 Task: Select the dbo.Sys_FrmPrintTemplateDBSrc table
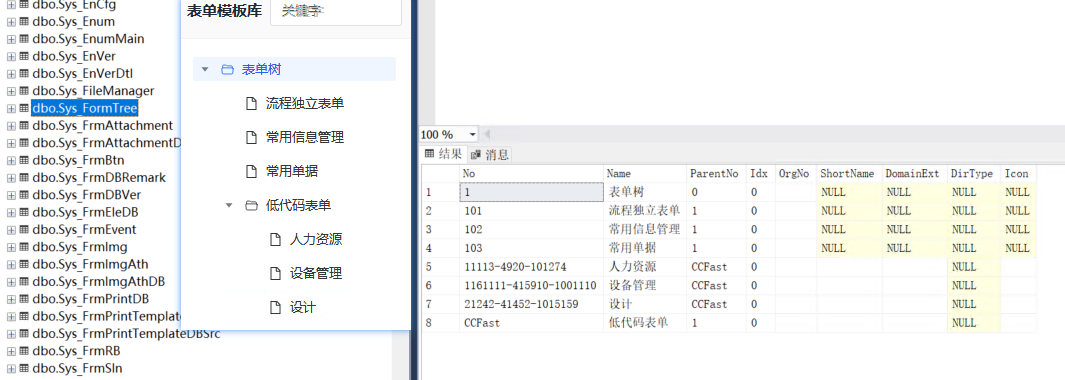(x=126, y=334)
